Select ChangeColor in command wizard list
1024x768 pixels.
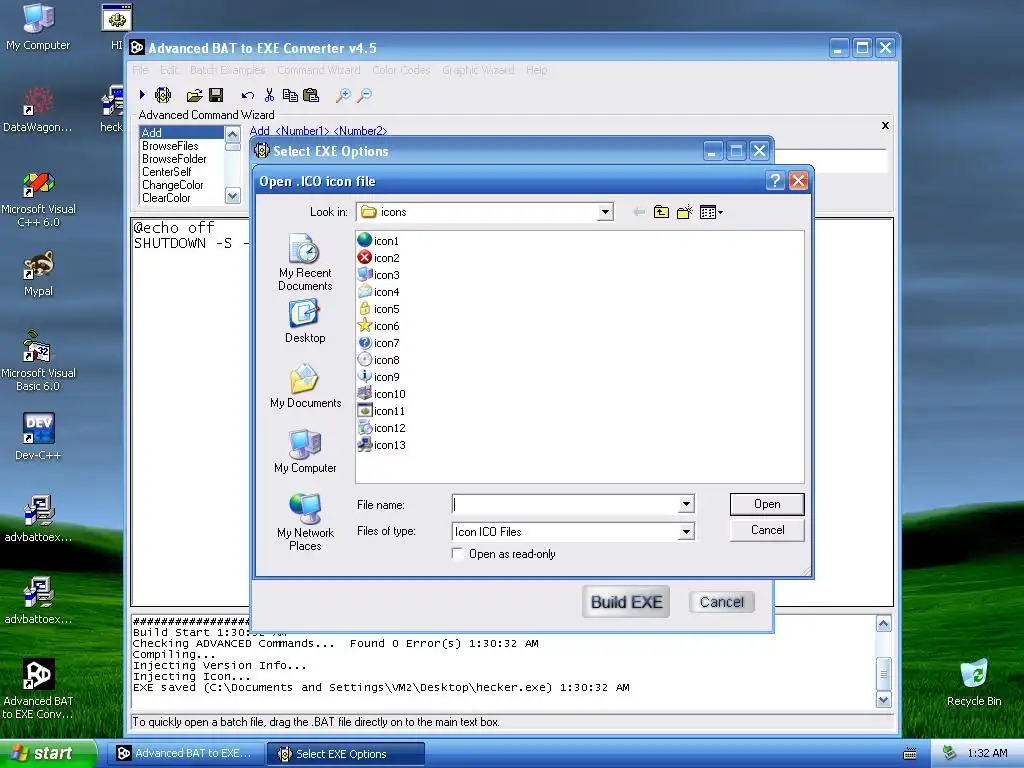pyautogui.click(x=173, y=185)
